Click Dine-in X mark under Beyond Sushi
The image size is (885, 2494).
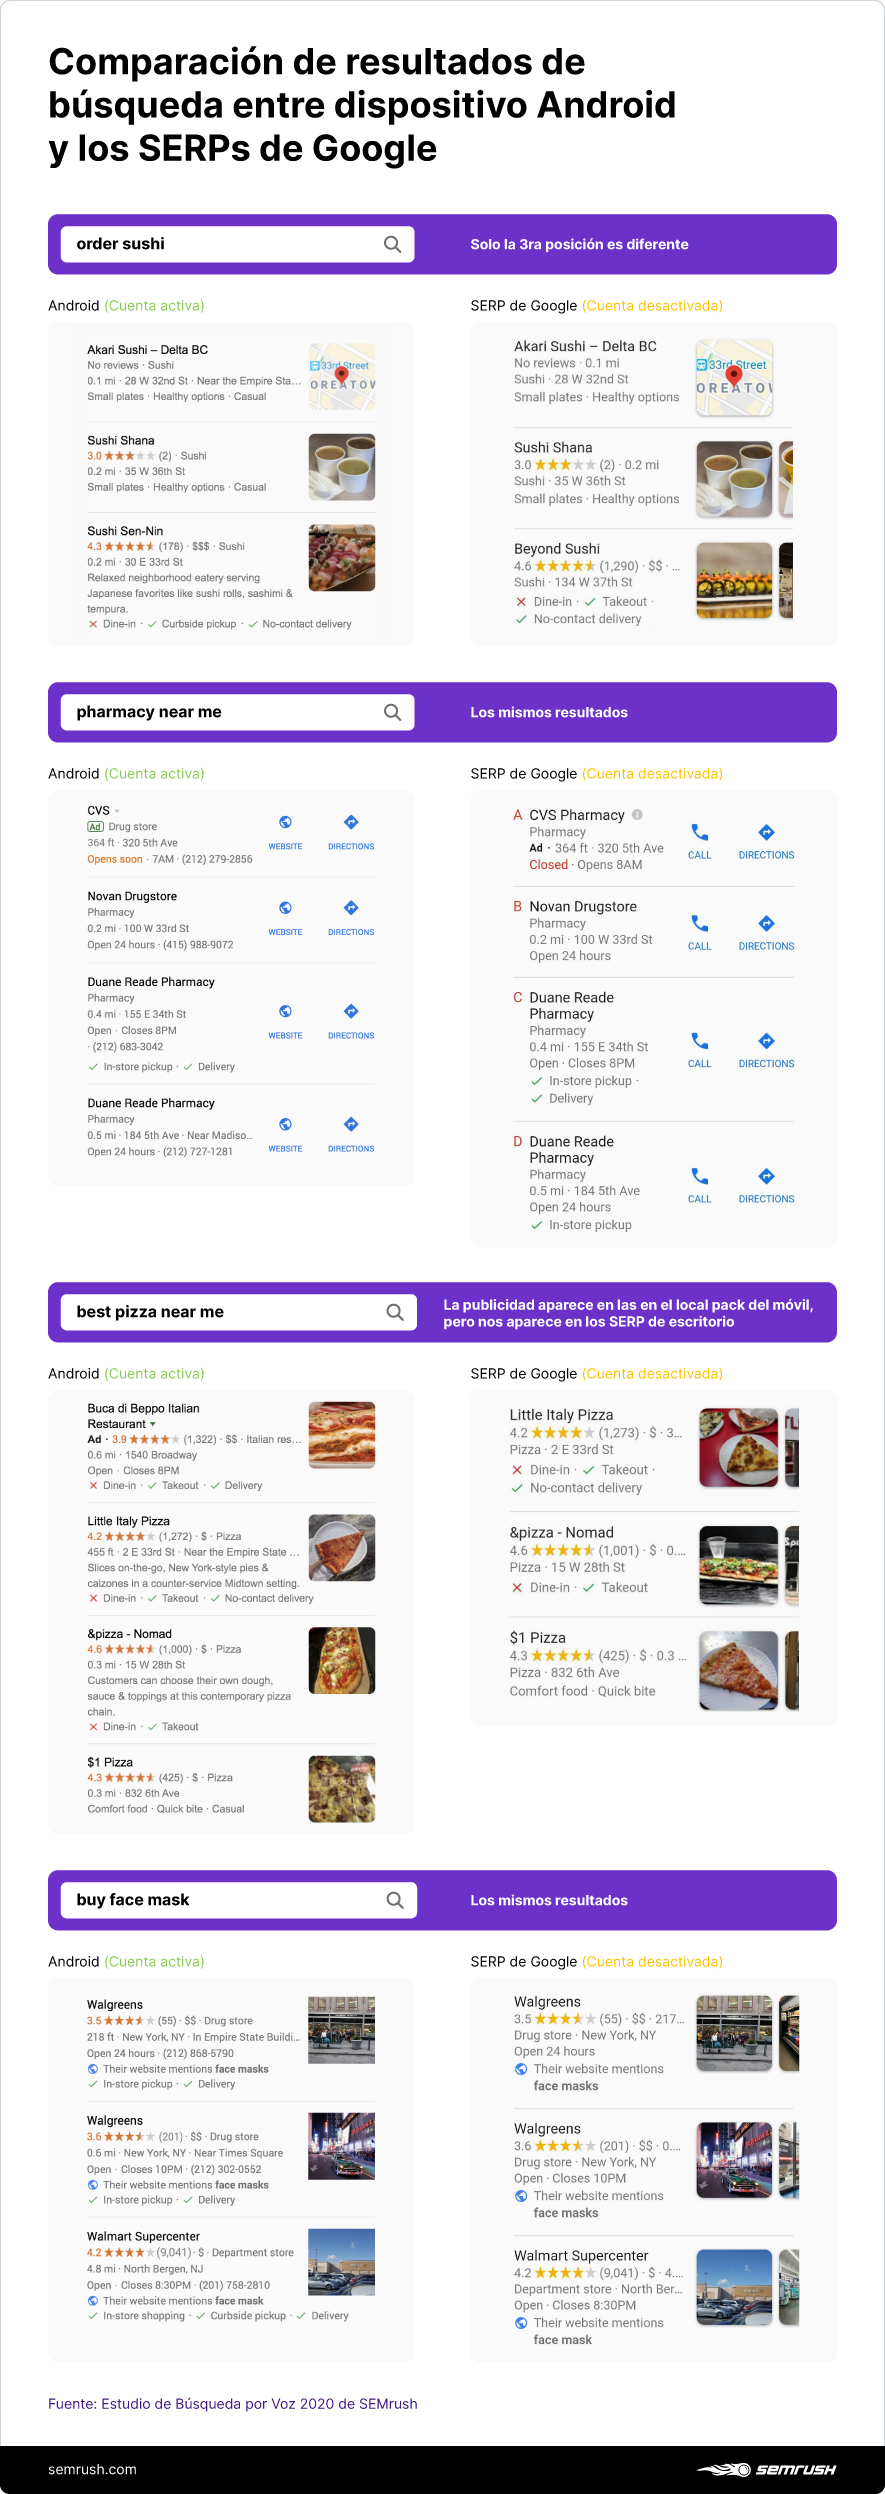pos(521,602)
